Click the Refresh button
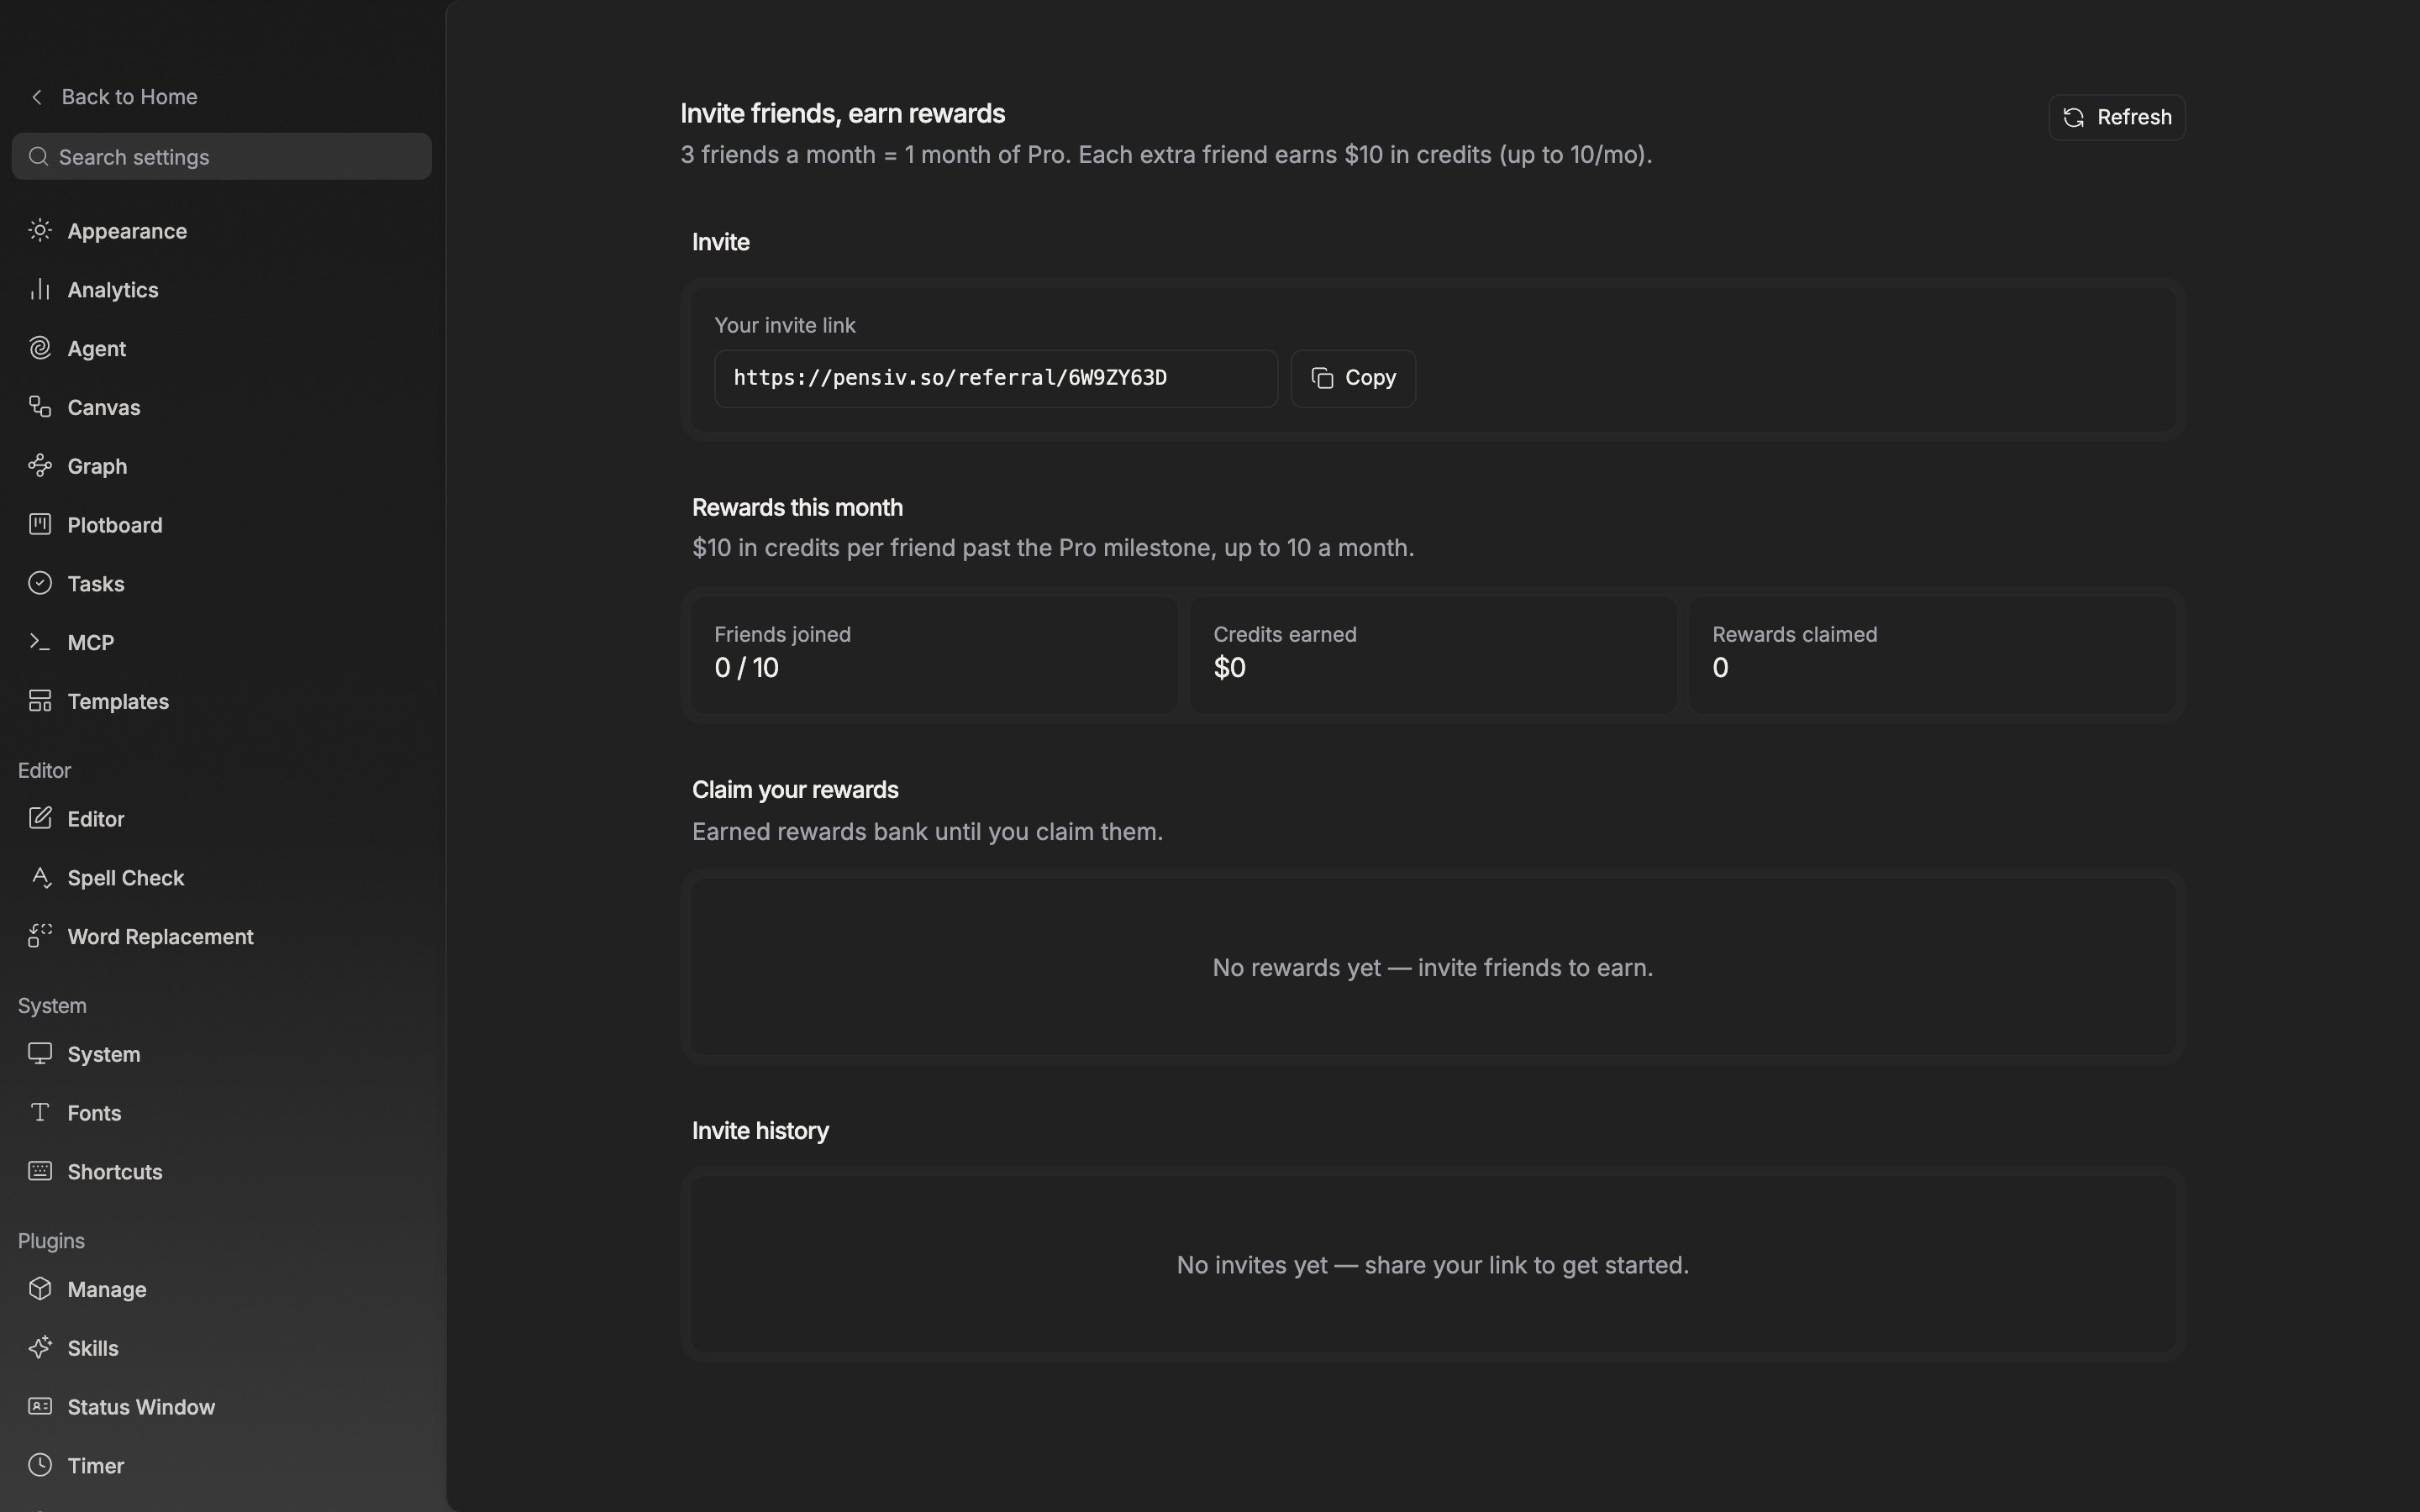Screen dimensions: 2420x1512 (2117, 118)
